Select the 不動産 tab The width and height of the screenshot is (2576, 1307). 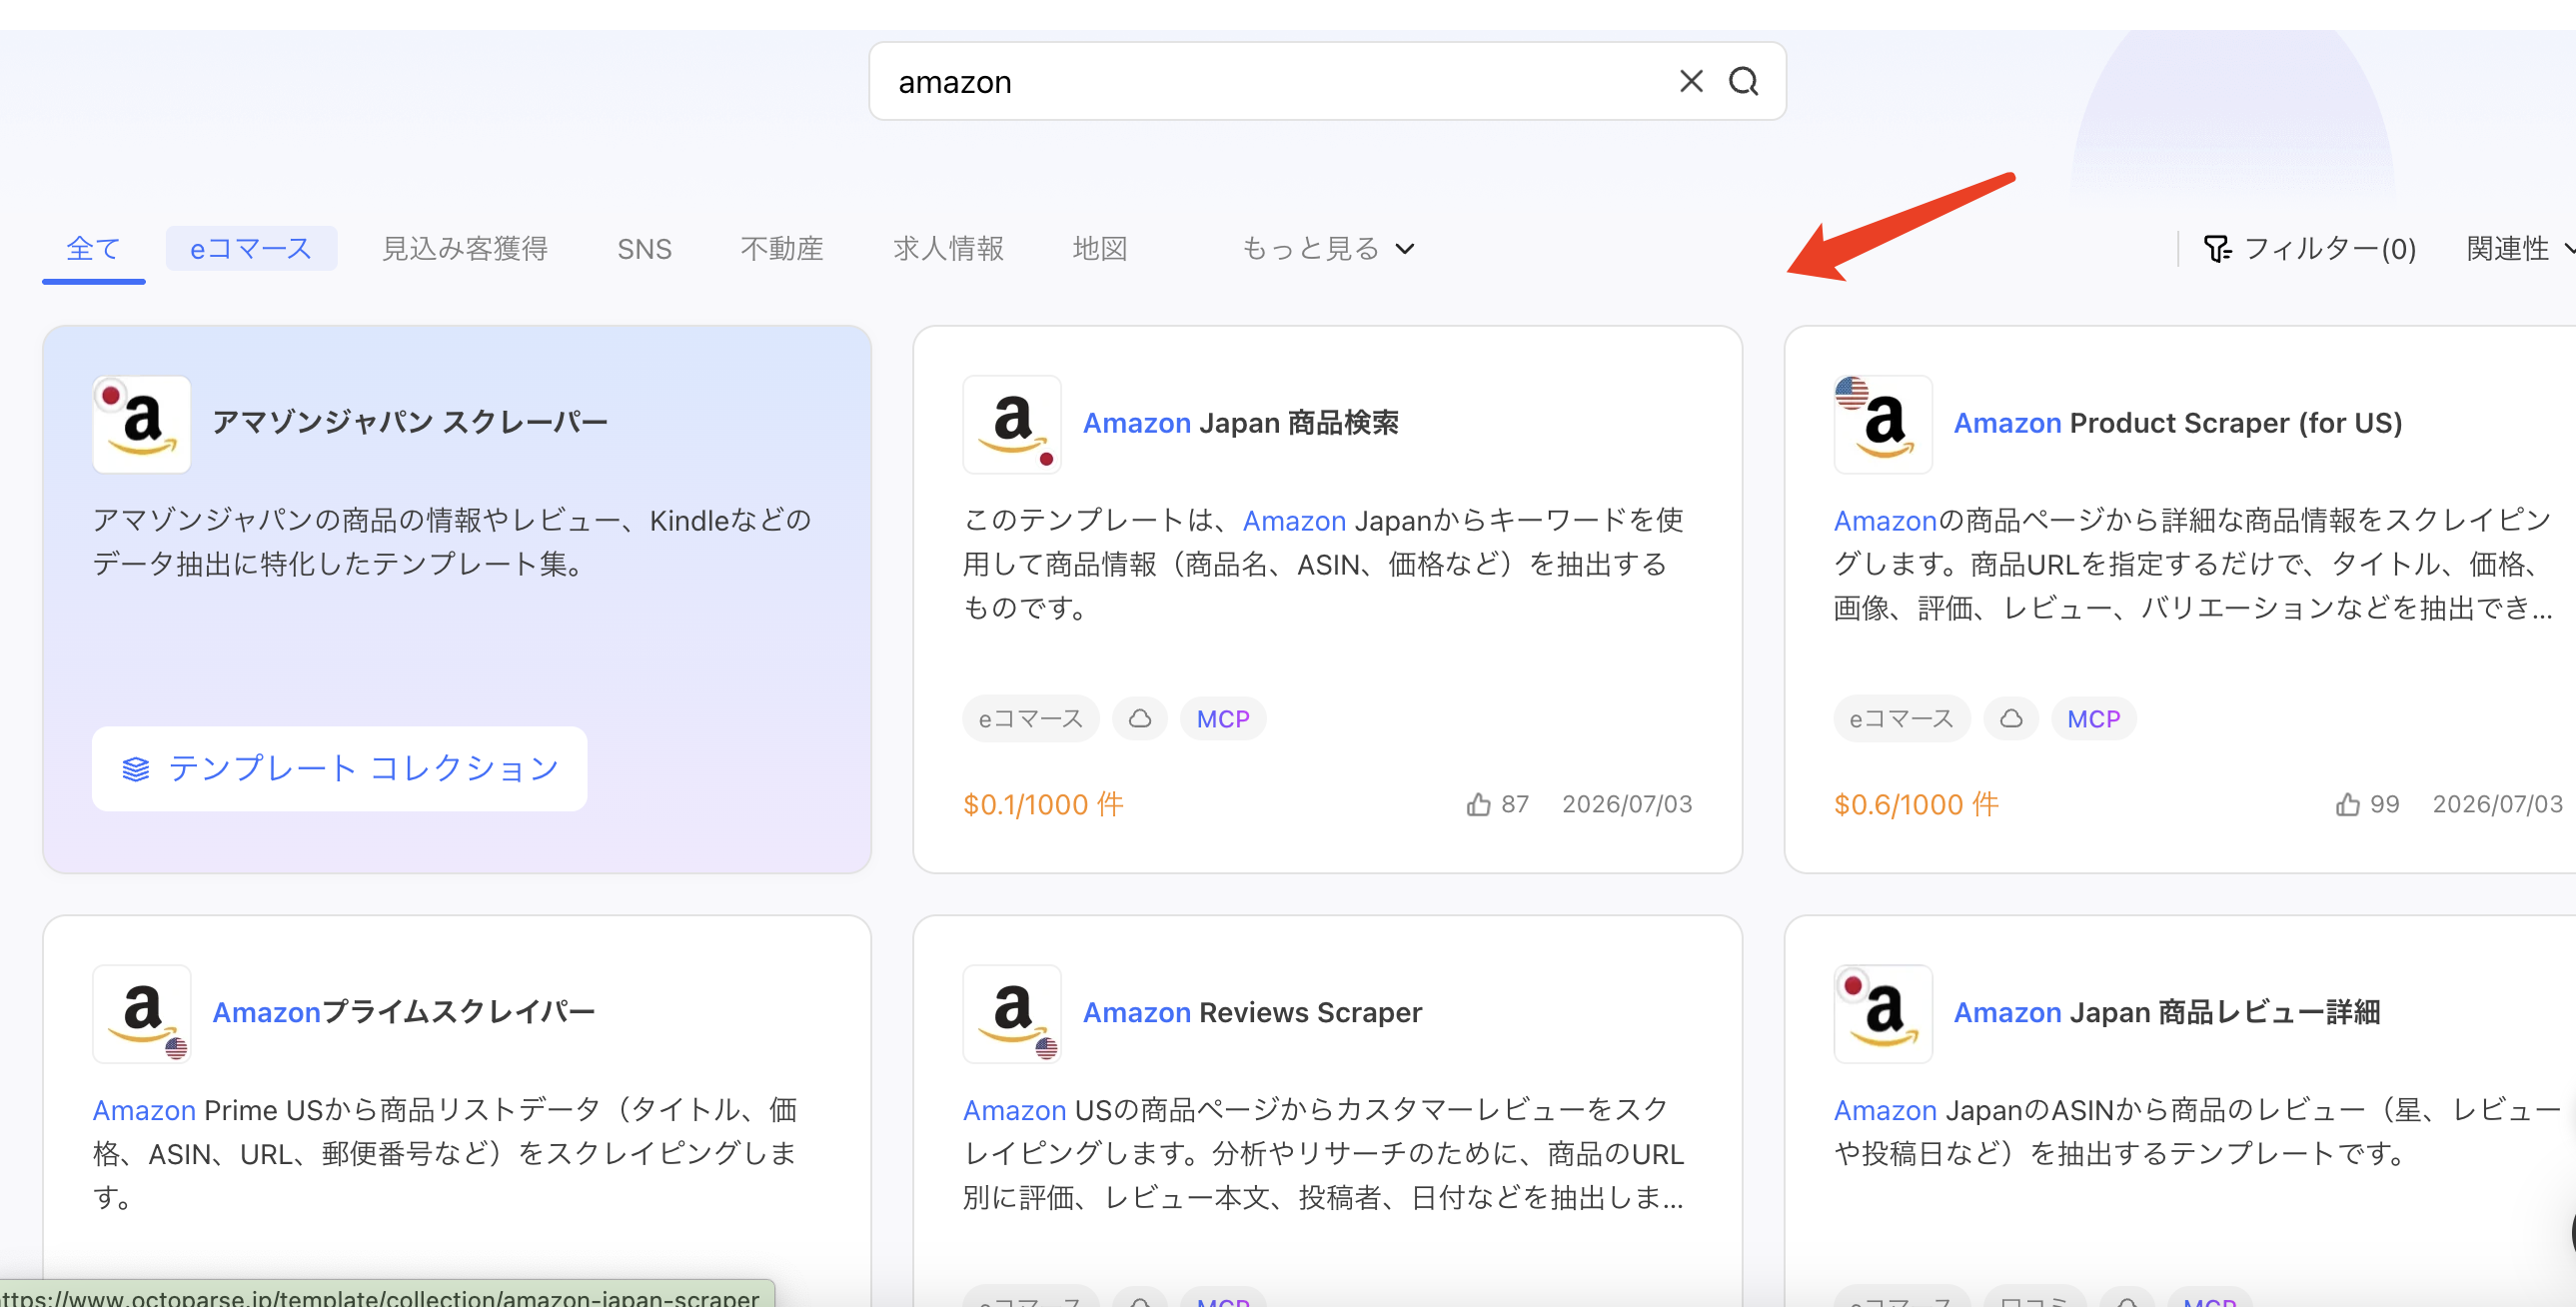coord(782,248)
